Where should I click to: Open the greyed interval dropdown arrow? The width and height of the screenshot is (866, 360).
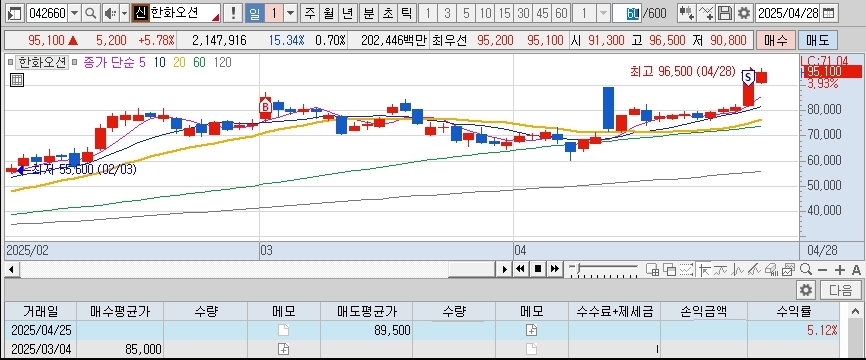click(x=603, y=13)
